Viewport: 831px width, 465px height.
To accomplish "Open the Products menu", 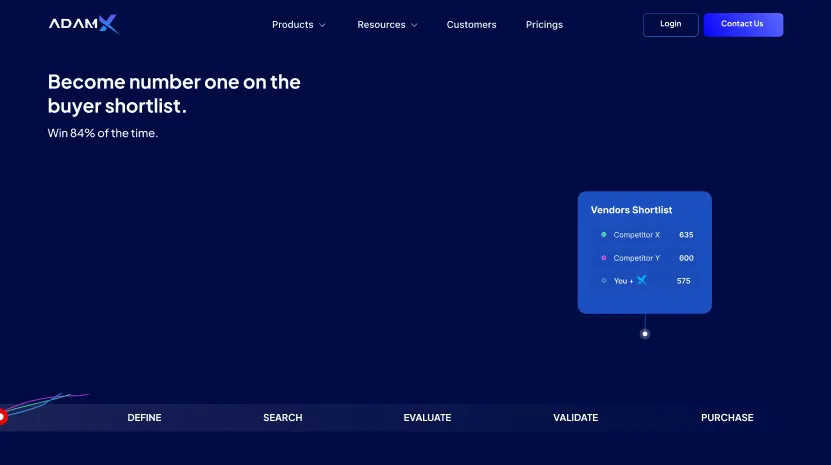I will 293,25.
